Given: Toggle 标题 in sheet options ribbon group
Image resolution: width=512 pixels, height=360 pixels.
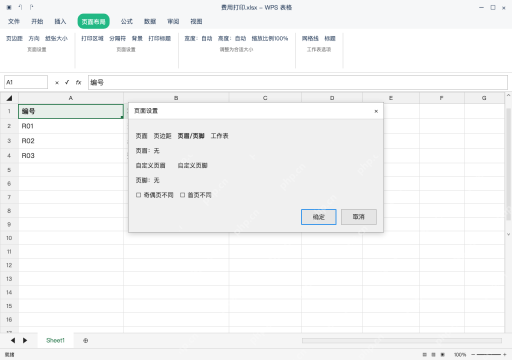Looking at the screenshot, I should point(330,38).
